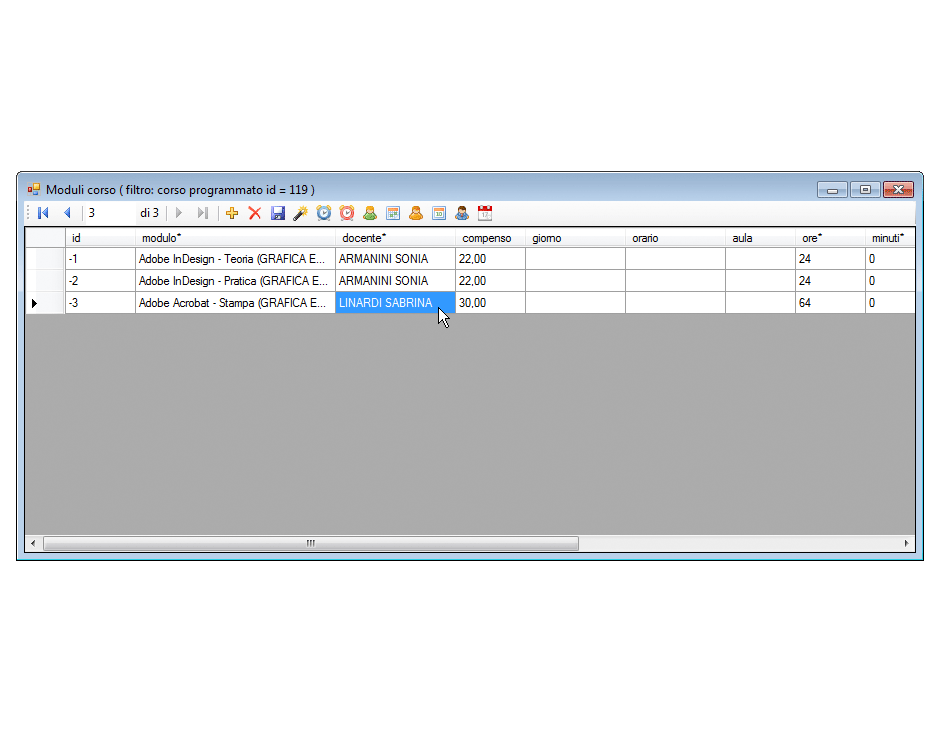940x732 pixels.
Task: Select compenso 22,00 in the Pratica row
Action: pyautogui.click(x=490, y=281)
